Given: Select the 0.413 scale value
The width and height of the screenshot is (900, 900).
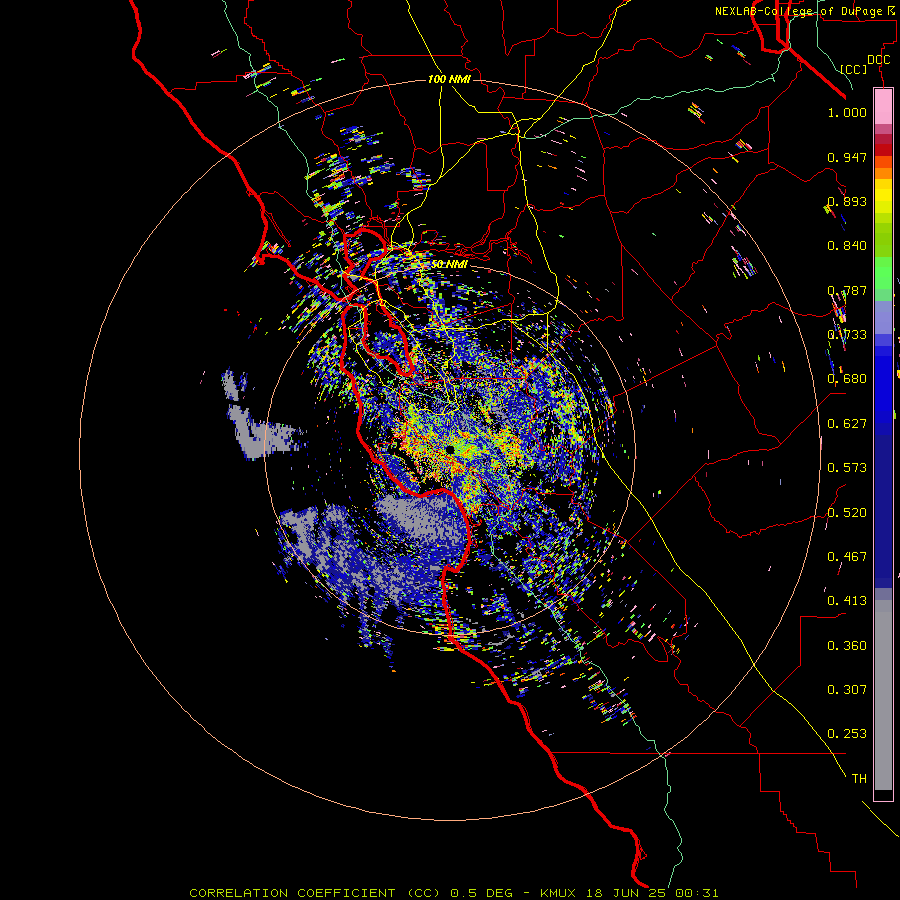Looking at the screenshot, I should pyautogui.click(x=847, y=601).
